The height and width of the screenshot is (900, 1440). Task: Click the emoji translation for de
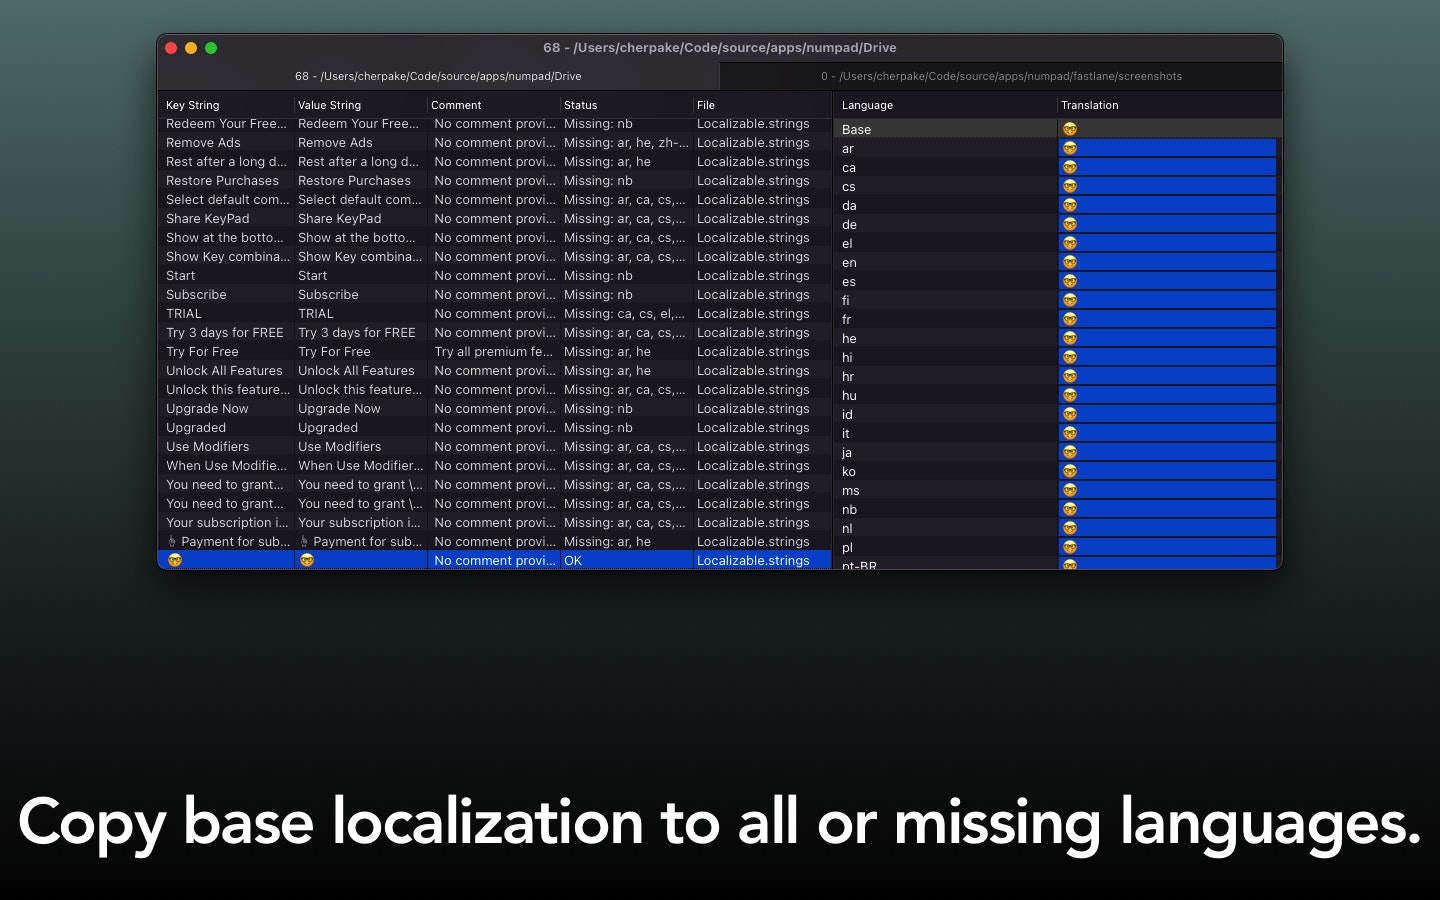click(1070, 224)
